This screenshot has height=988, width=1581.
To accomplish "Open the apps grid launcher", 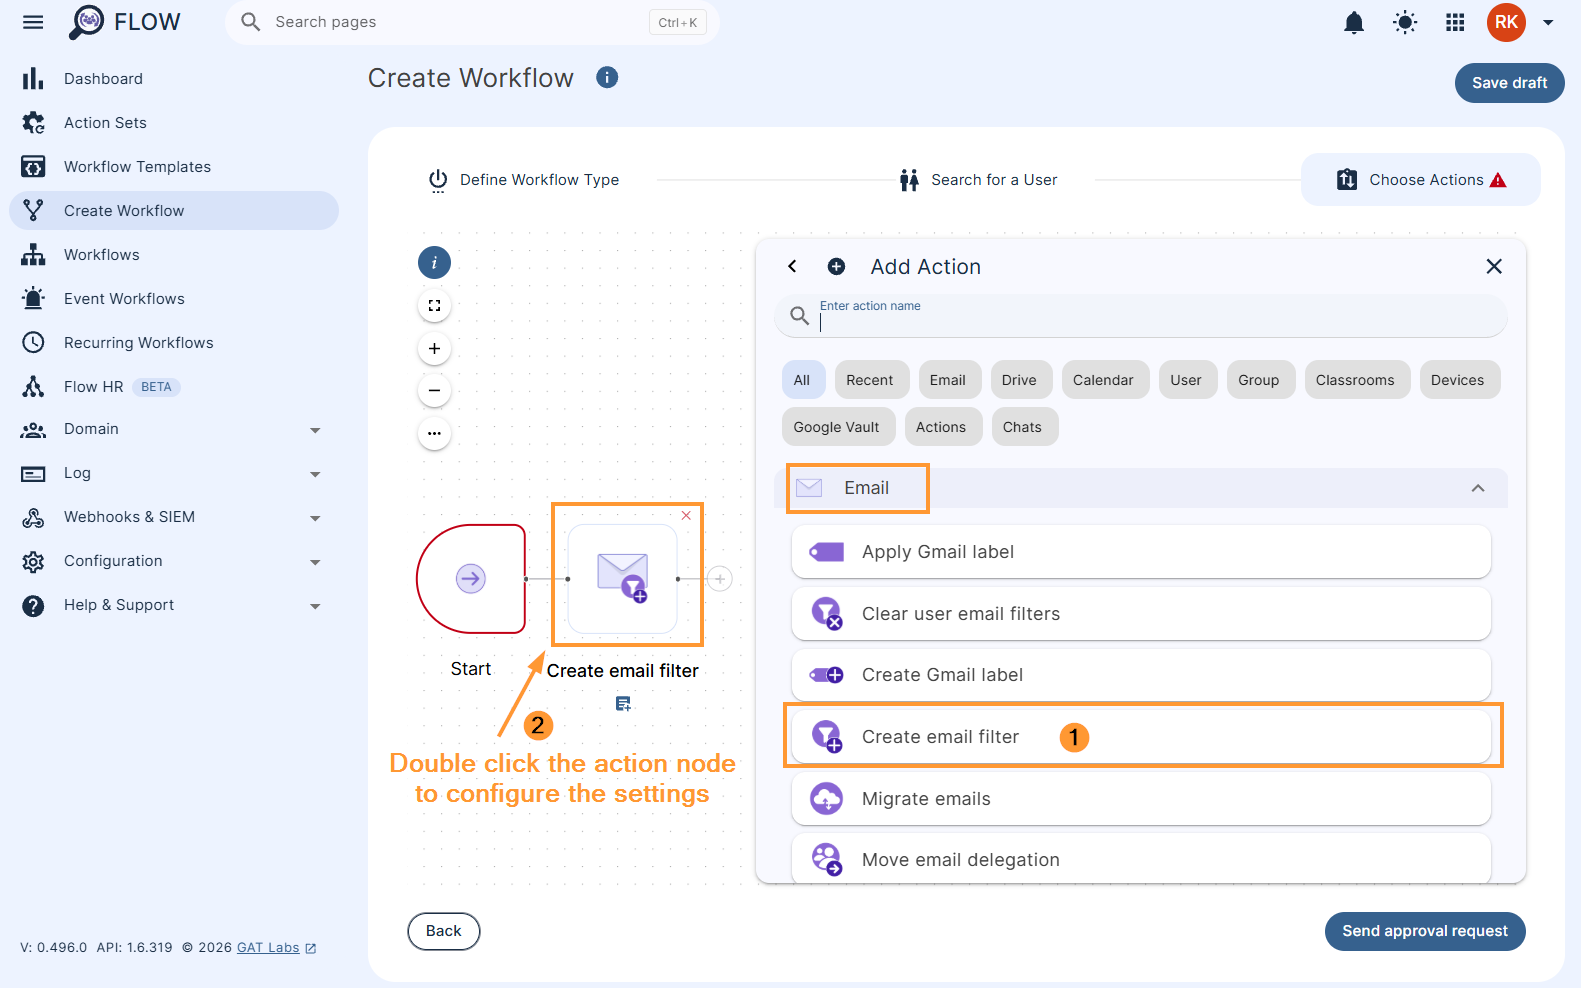I will point(1455,22).
